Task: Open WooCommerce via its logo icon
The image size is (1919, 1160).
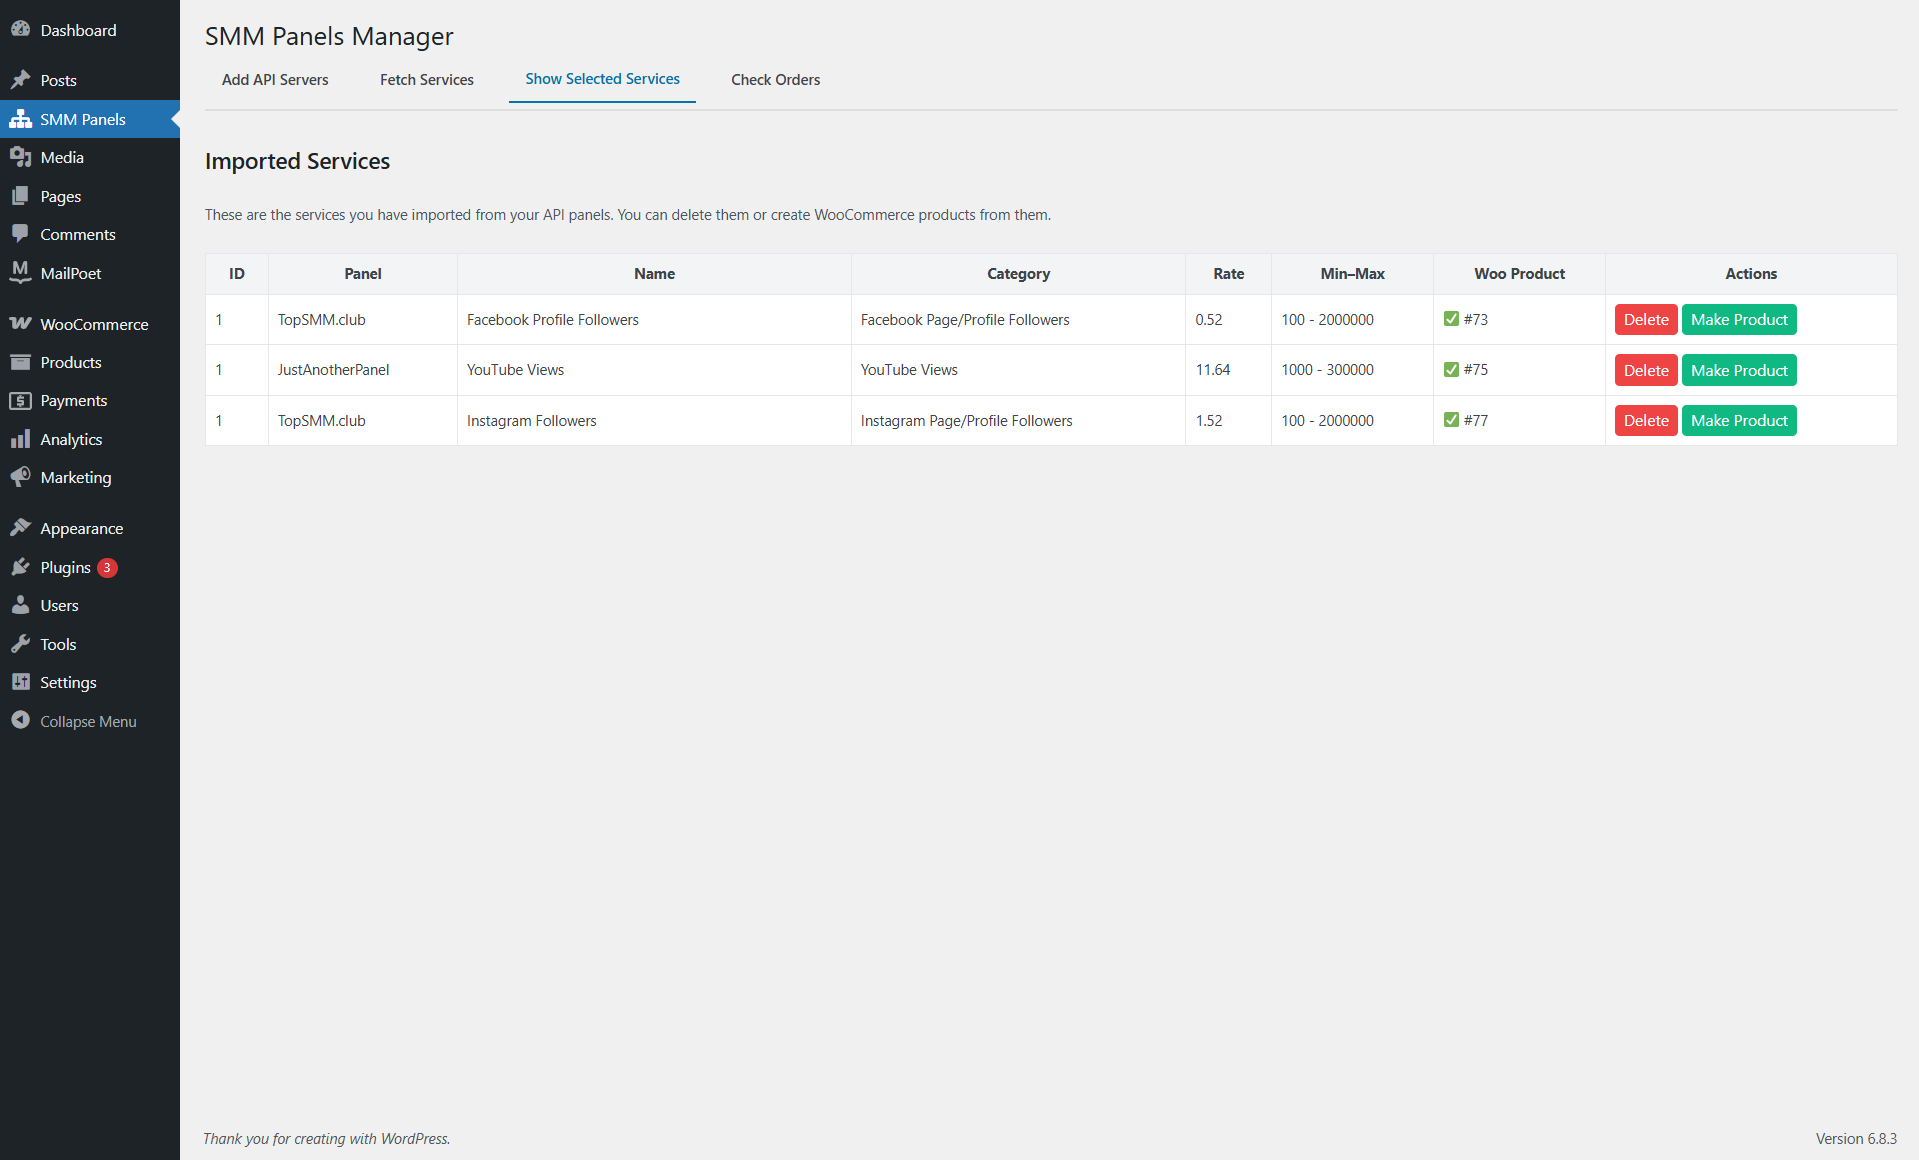Action: coord(20,324)
